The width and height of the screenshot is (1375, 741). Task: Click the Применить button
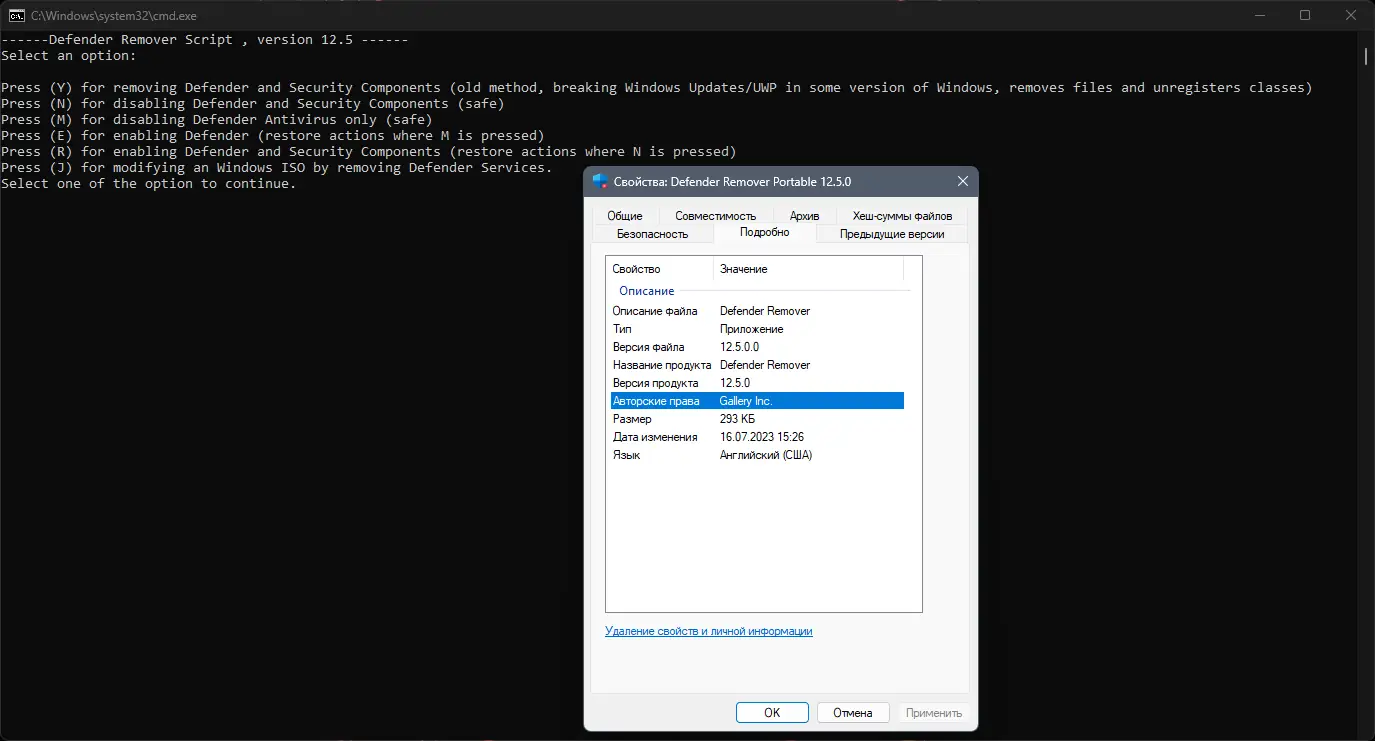tap(934, 713)
